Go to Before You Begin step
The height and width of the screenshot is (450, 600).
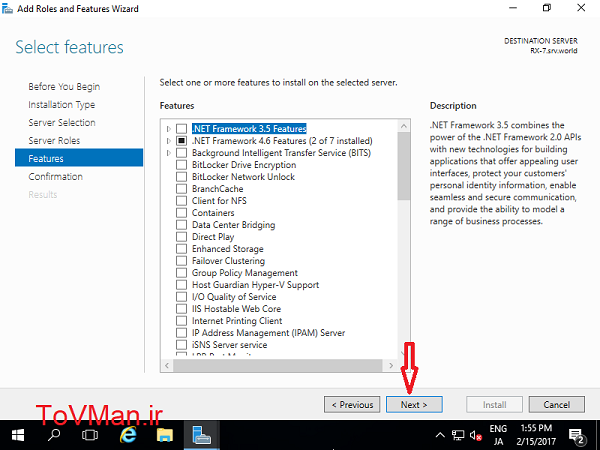64,86
